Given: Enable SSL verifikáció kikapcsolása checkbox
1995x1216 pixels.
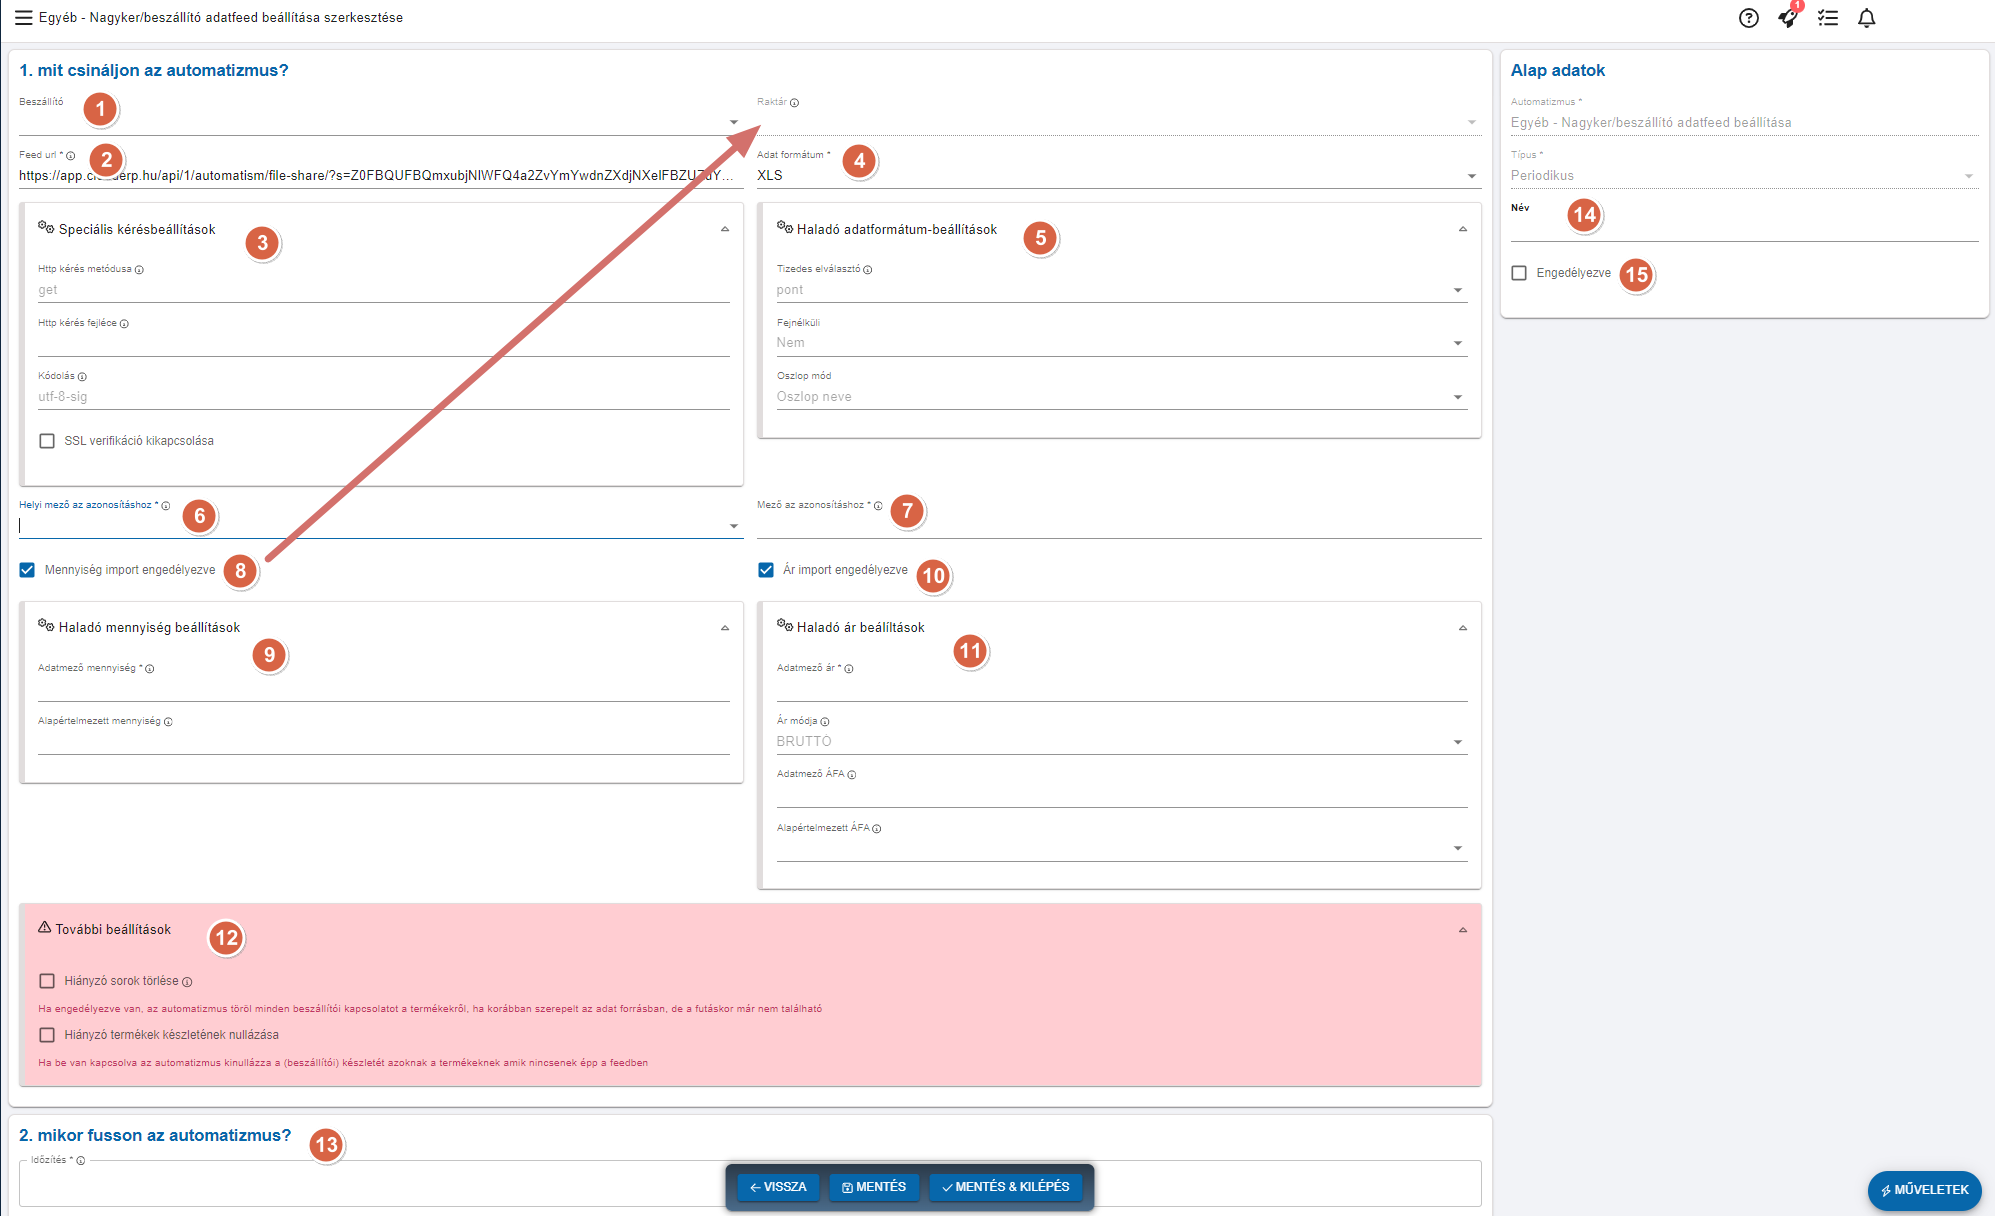Looking at the screenshot, I should (47, 441).
